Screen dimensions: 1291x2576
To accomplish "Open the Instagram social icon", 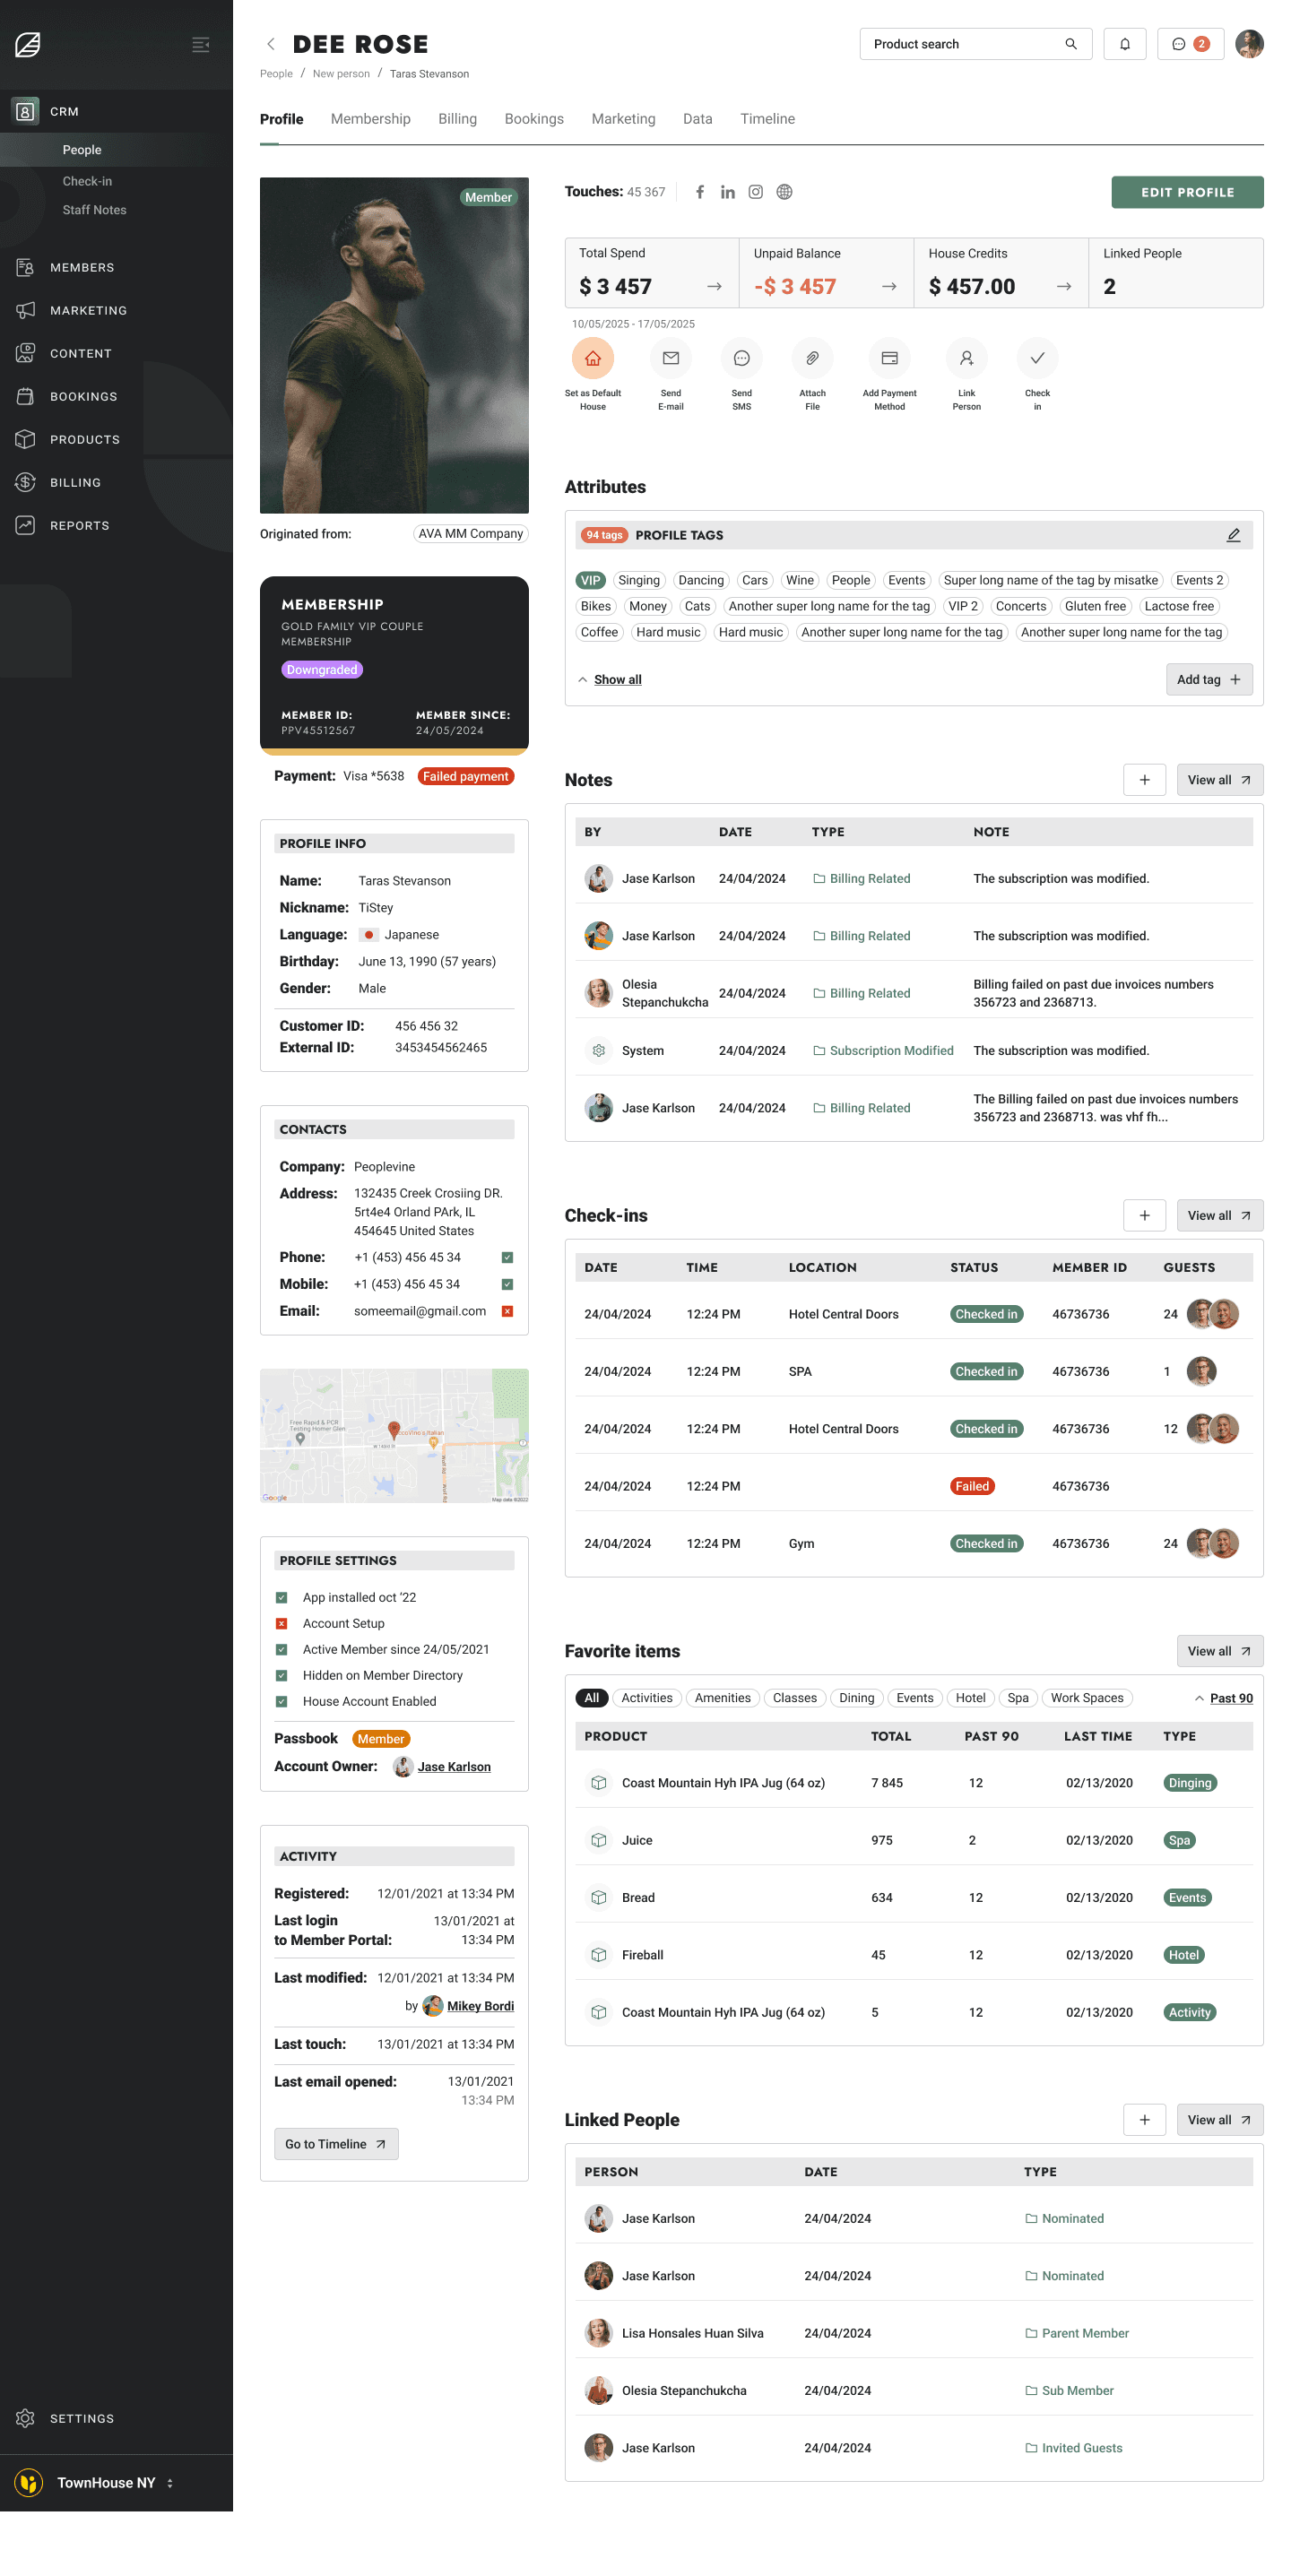I will pyautogui.click(x=756, y=192).
